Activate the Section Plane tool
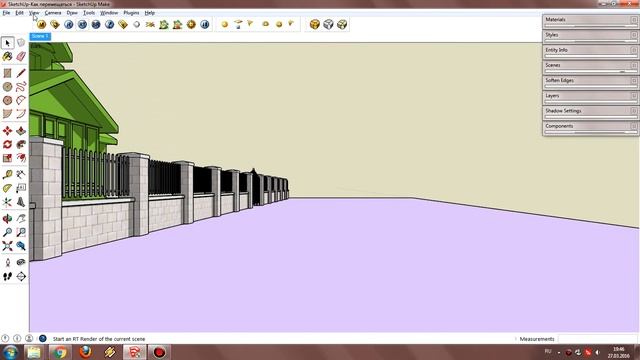 tap(21, 276)
